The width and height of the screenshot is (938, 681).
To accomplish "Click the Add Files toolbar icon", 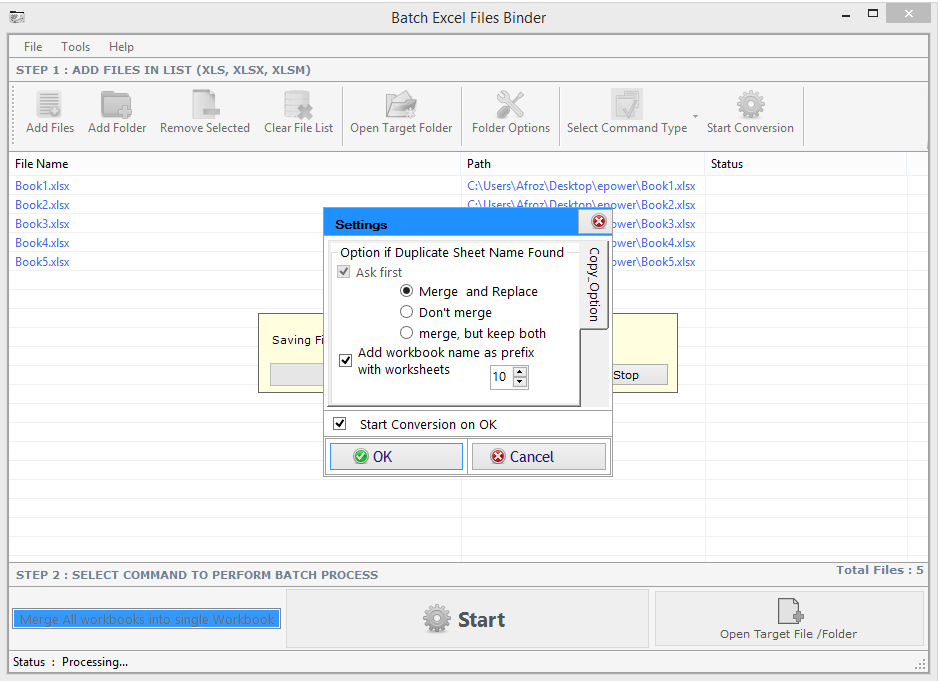I will [50, 105].
